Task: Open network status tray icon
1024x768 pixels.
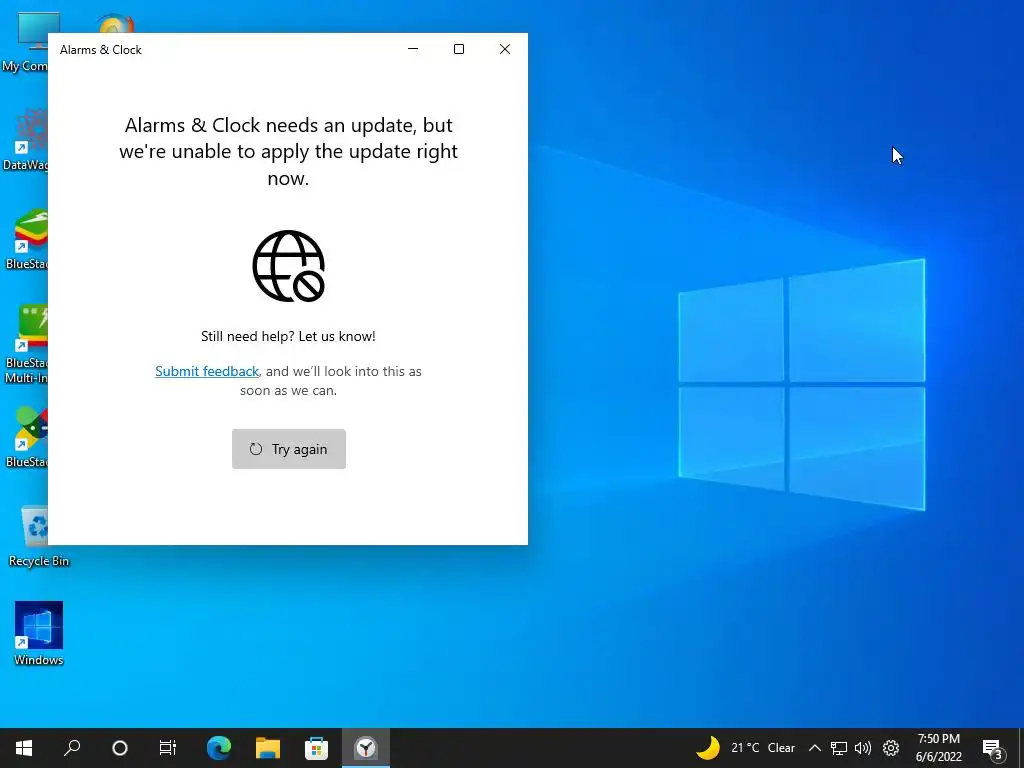Action: (x=839, y=748)
